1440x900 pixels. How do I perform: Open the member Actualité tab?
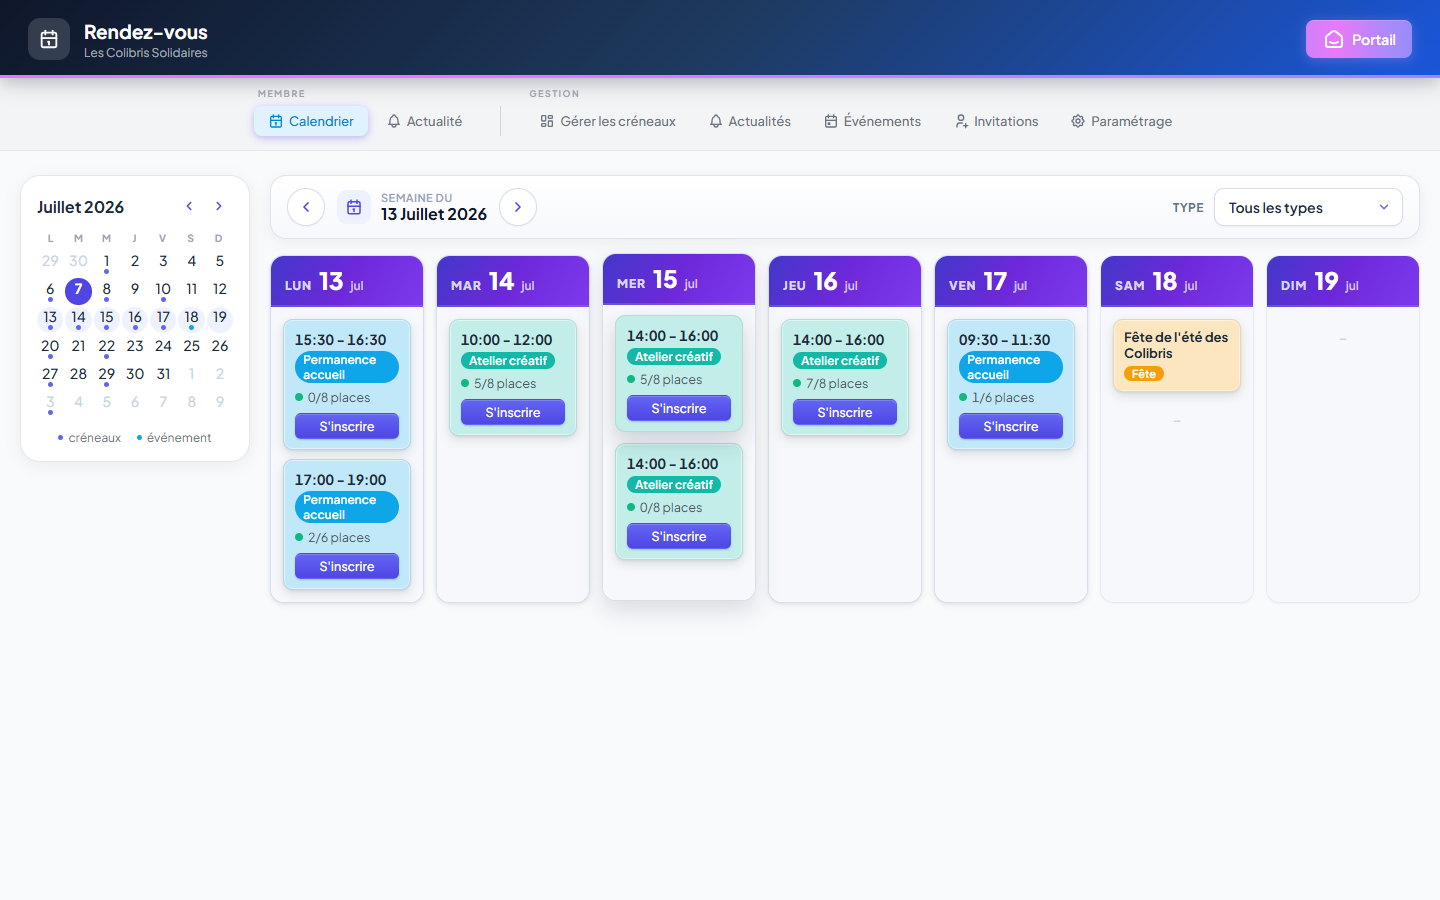click(425, 121)
